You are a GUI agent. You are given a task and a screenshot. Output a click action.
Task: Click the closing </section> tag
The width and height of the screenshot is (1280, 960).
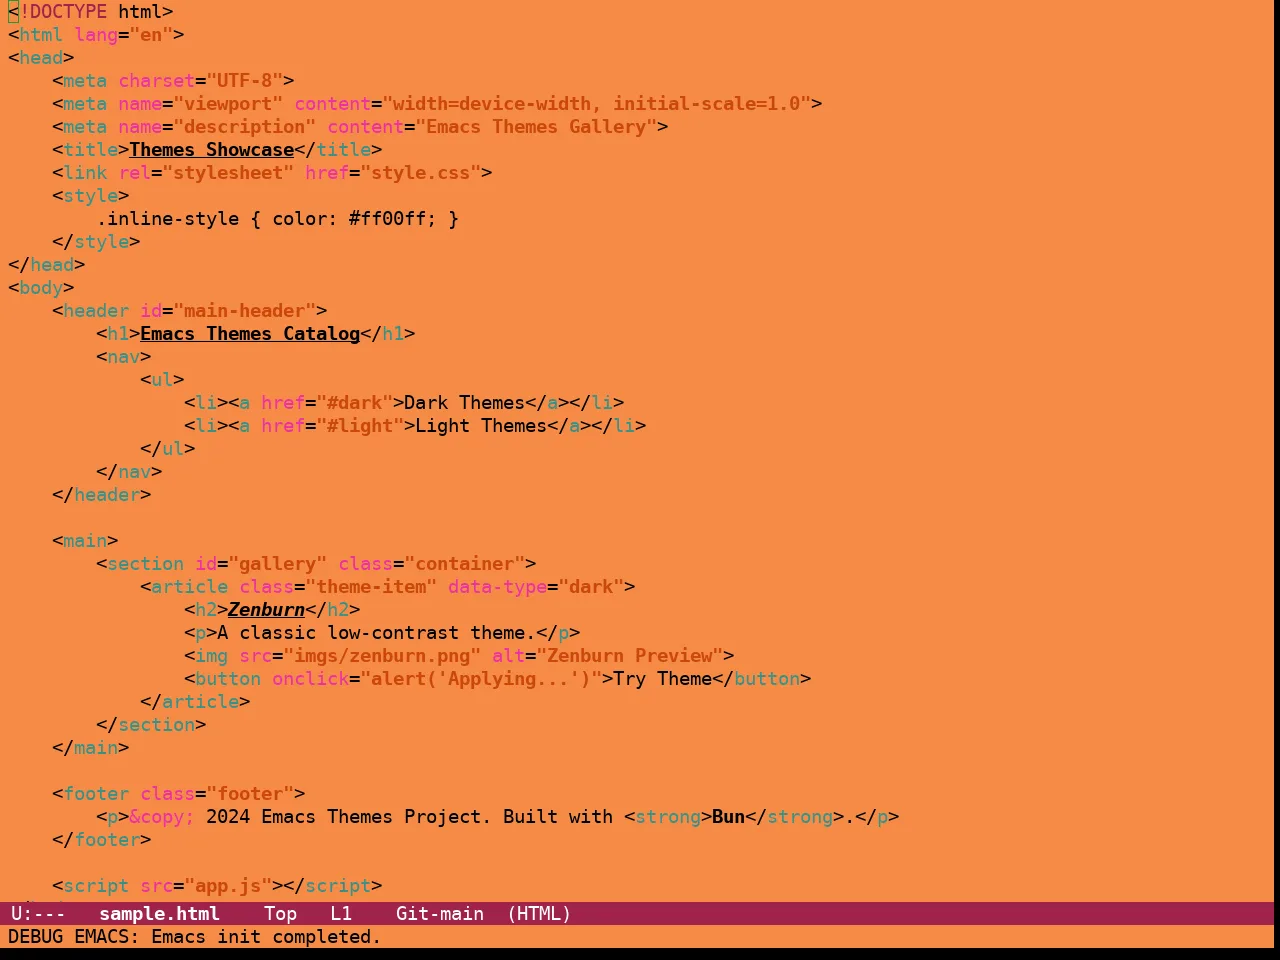point(151,725)
